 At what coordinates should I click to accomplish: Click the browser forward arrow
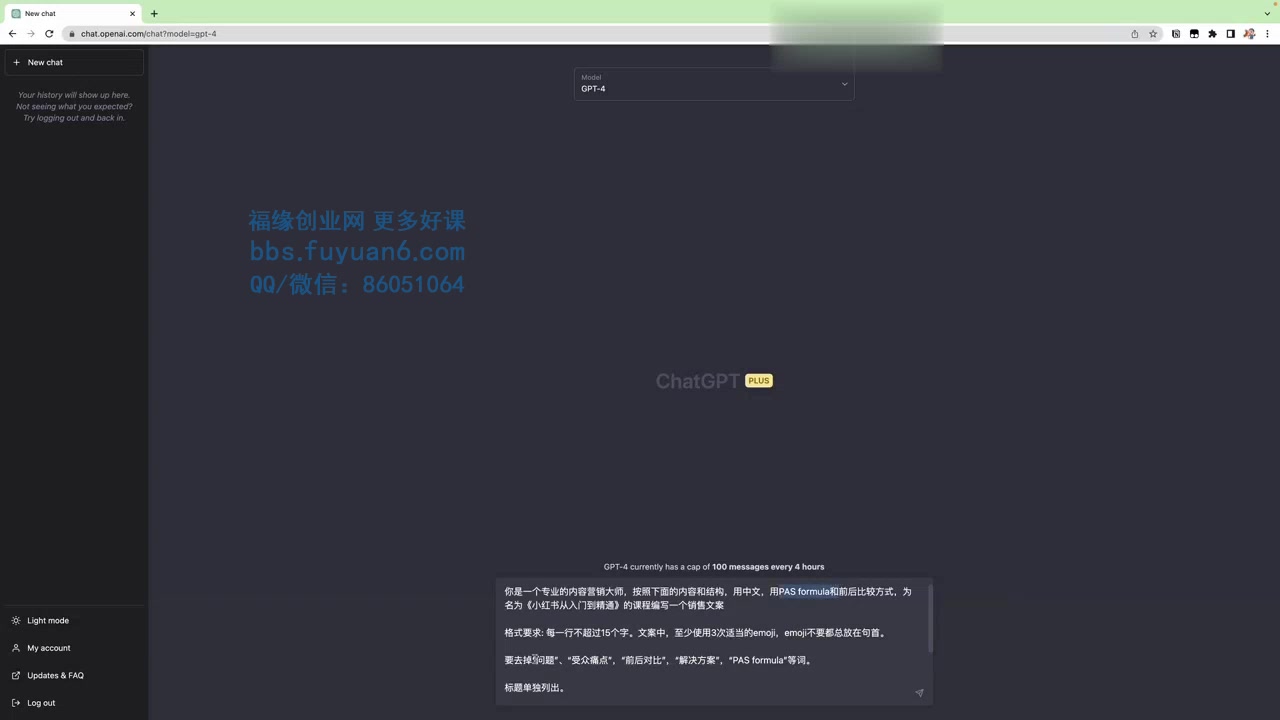point(30,33)
